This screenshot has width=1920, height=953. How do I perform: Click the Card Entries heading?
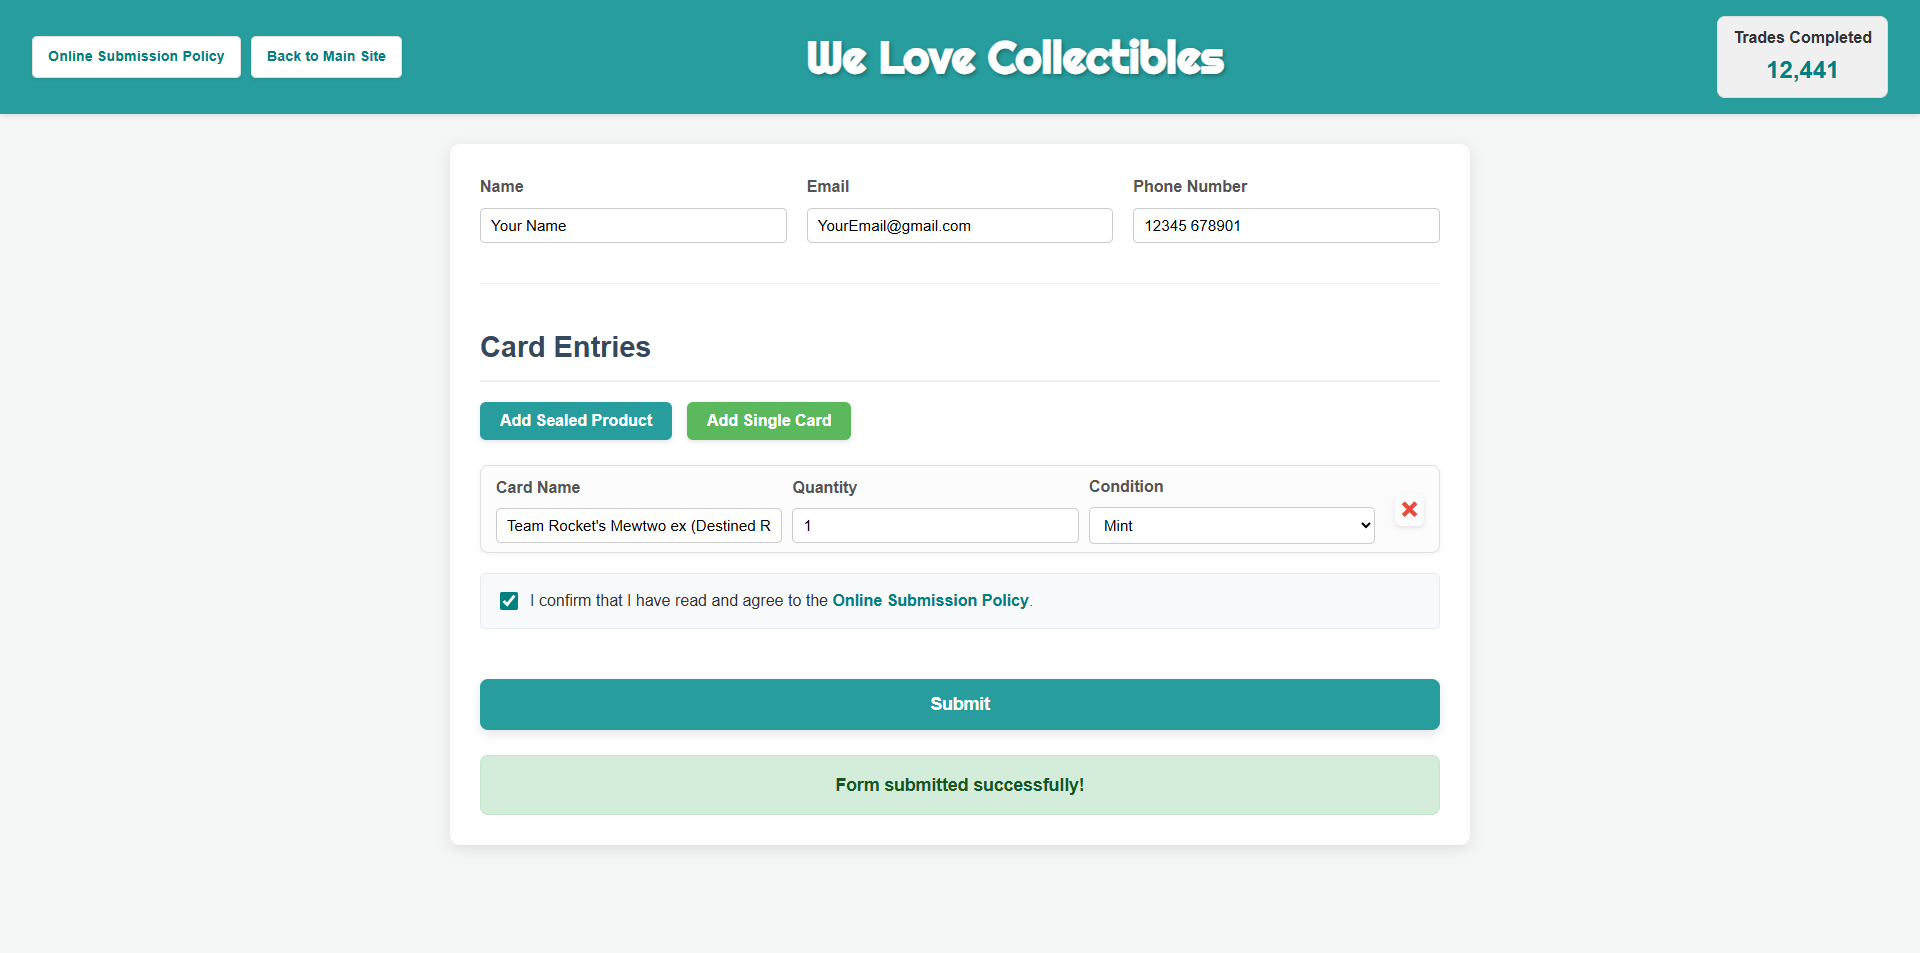[x=565, y=347]
